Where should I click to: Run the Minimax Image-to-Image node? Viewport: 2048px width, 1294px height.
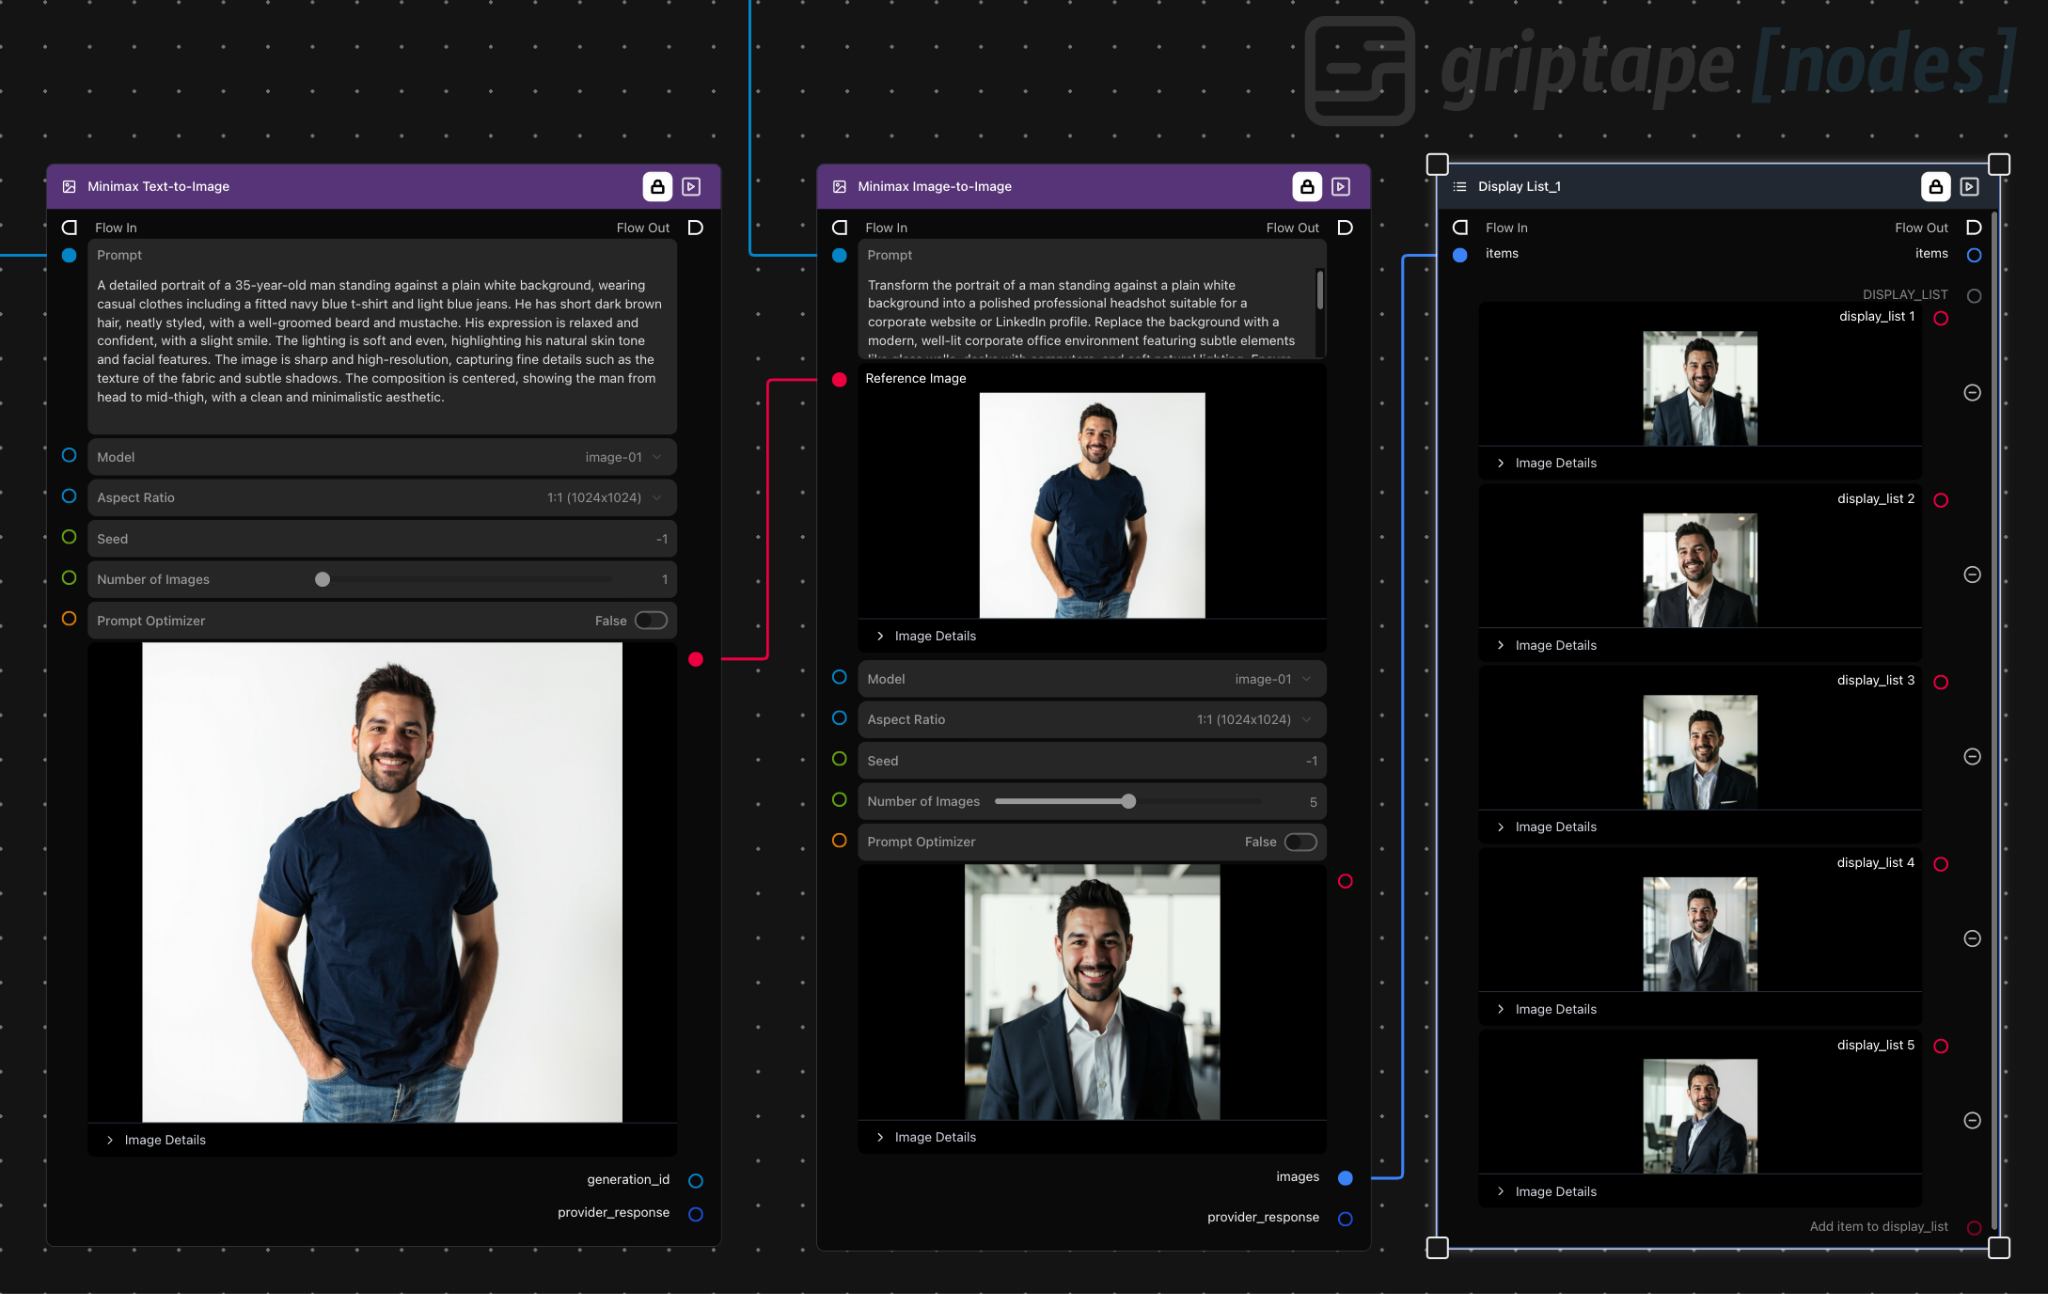1341,187
